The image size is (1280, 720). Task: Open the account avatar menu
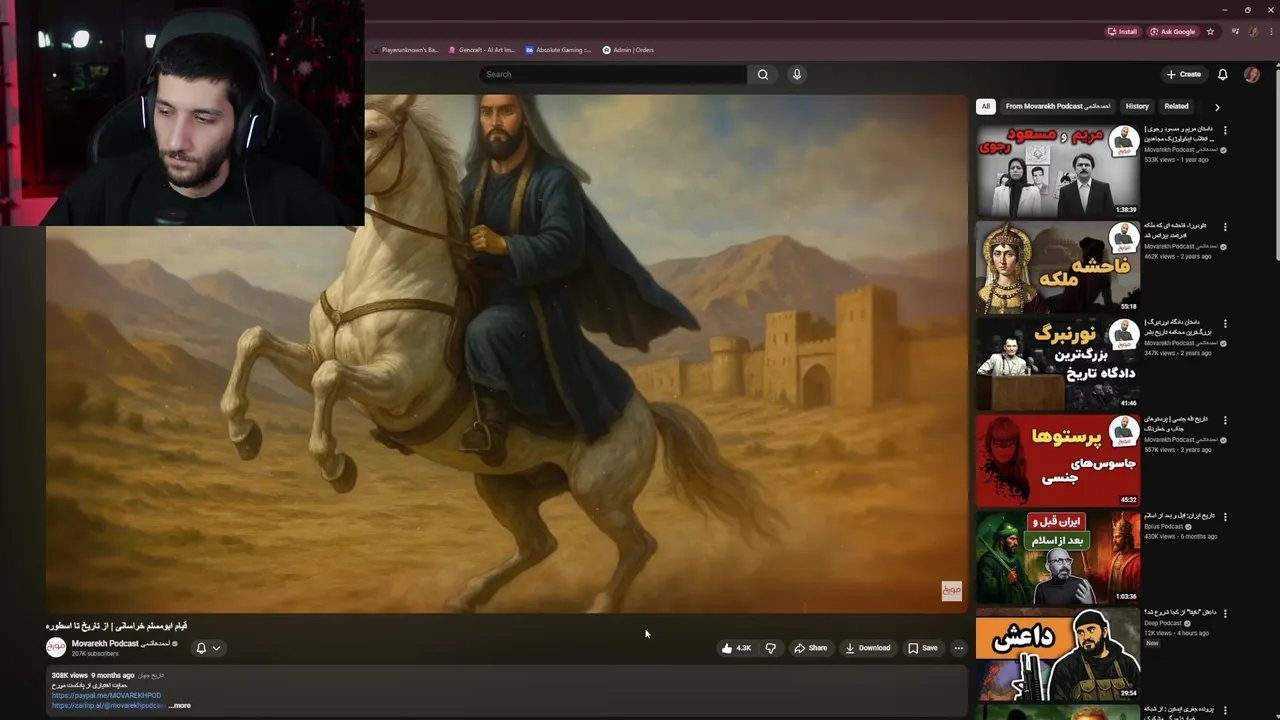1251,74
